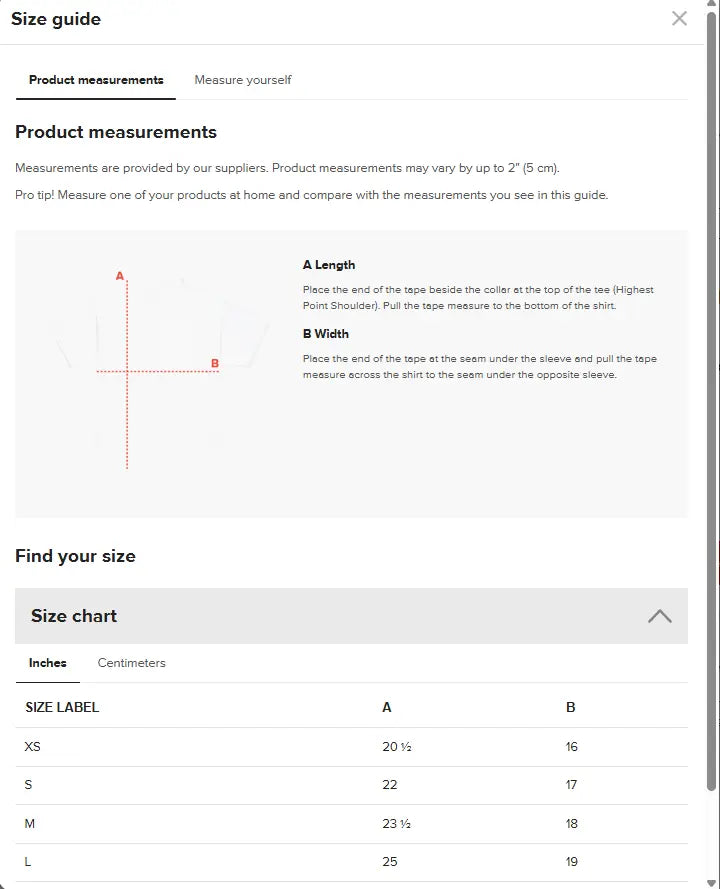Select the XS size label row
Image resolution: width=720 pixels, height=889 pixels.
pyautogui.click(x=33, y=747)
